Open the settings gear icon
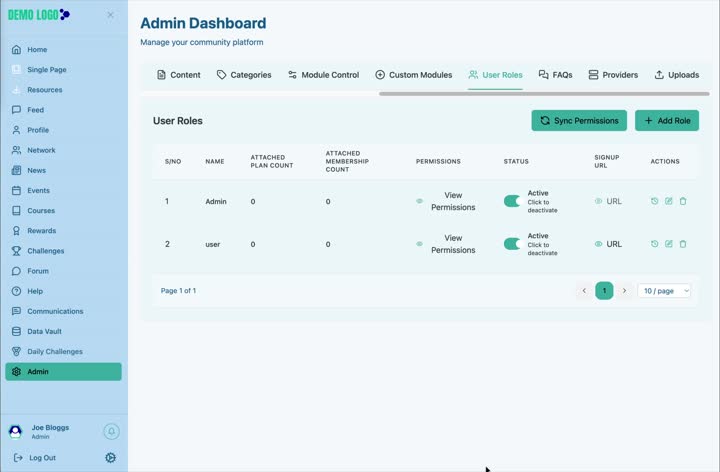Screen dimensions: 720x472 [110, 457]
